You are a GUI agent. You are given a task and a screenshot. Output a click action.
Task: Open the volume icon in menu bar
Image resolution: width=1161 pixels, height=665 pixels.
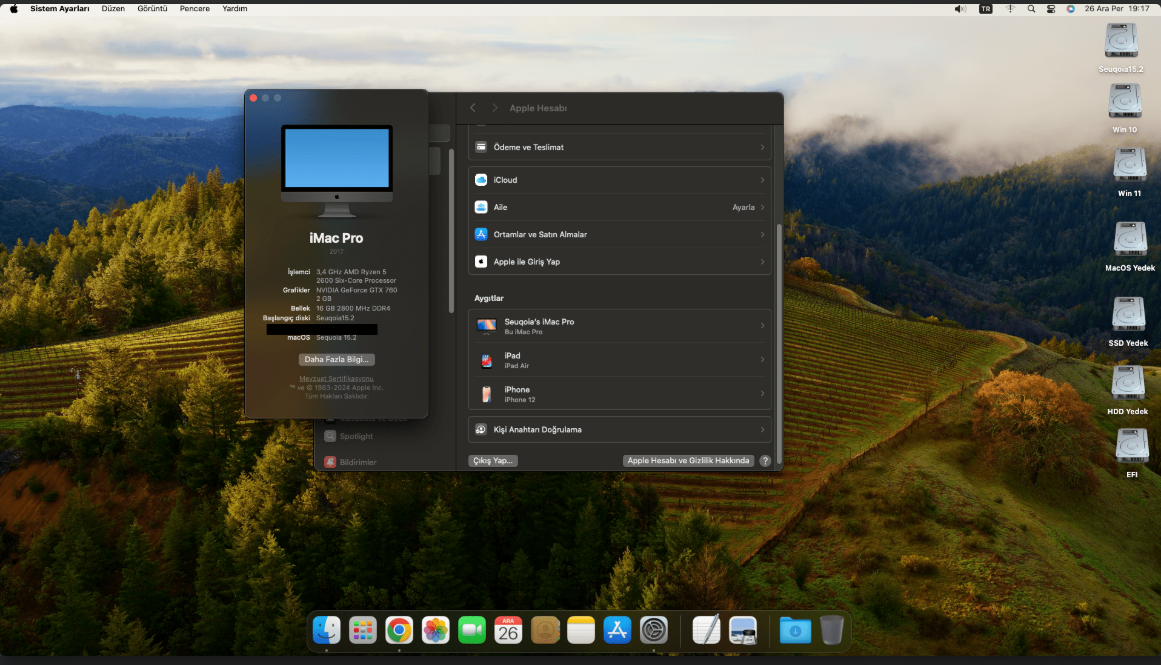coord(960,9)
